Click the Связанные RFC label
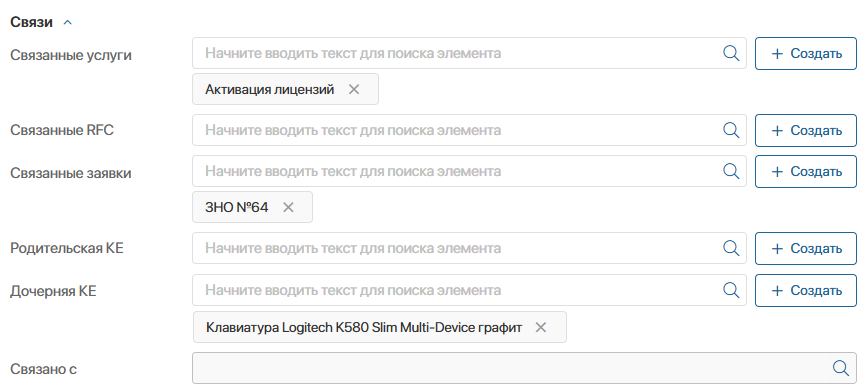Viewport: 866px width, 392px height. (x=62, y=130)
